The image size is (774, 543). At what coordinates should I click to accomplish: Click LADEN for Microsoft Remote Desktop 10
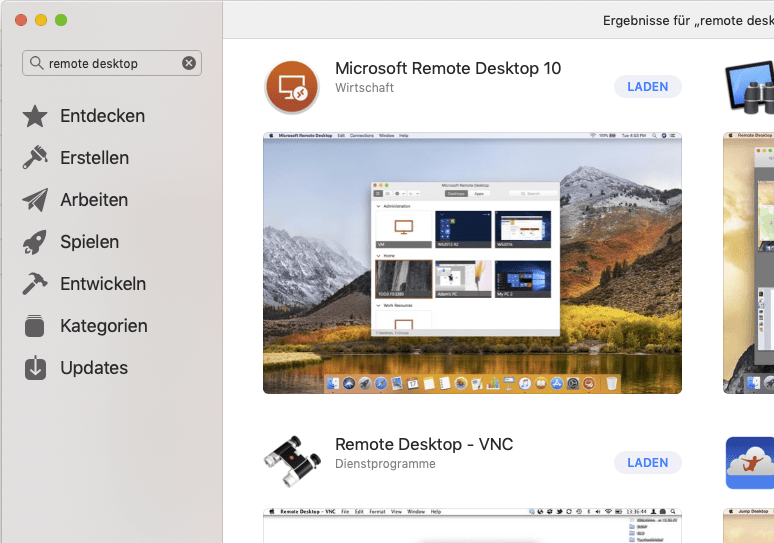(x=648, y=87)
